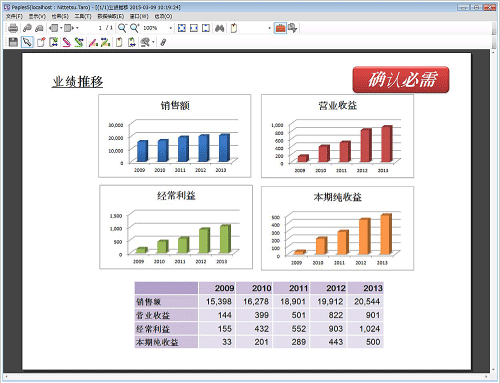
Task: Open the stamp tool dropdown arrow
Action: coord(153,42)
